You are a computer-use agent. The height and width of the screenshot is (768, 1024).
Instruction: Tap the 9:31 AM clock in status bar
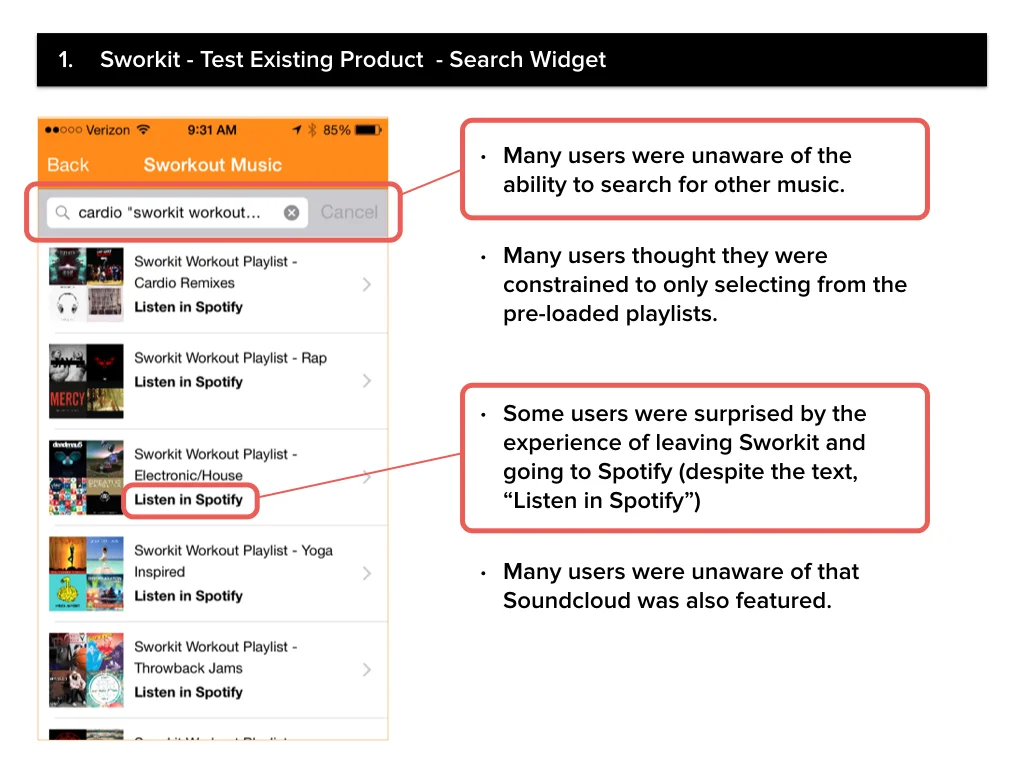[212, 129]
